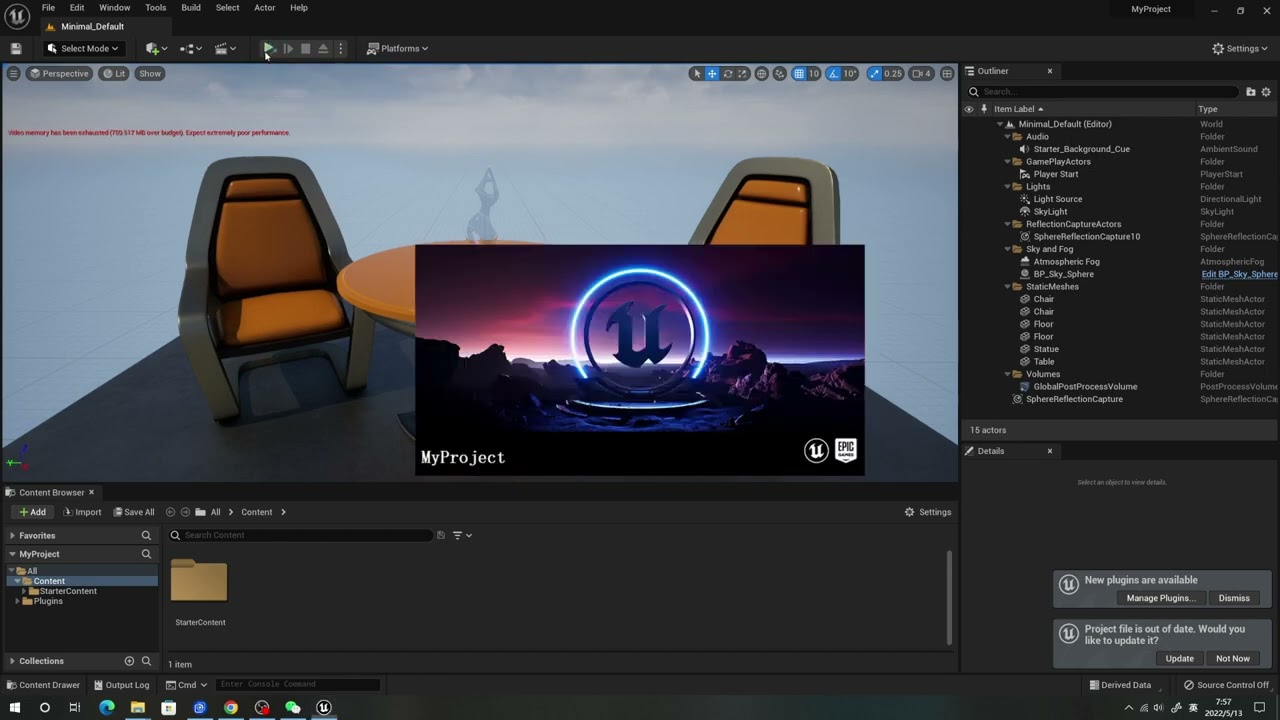Screen dimensions: 1280x720
Task: Click Content Browser history back arrow
Action: (170, 512)
